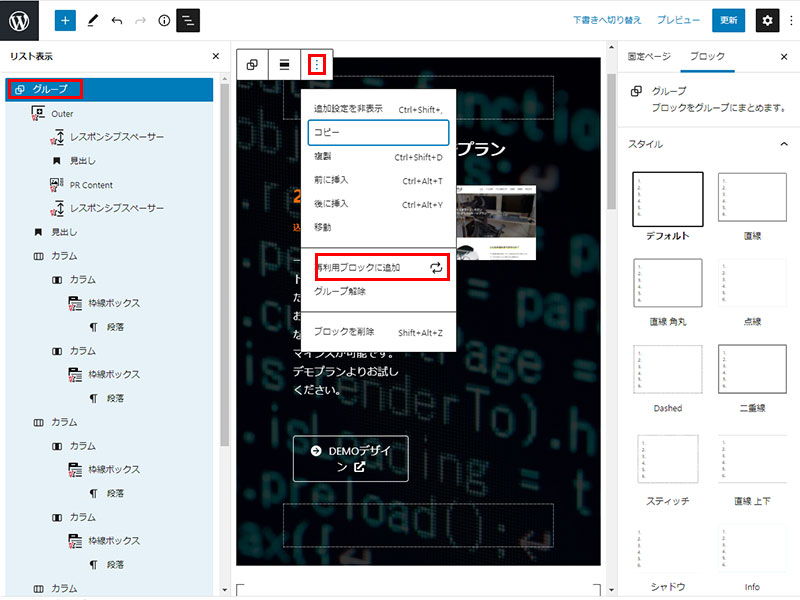Screen dimensions: 800x600
Task: Click the WordPress logo icon
Action: click(20, 20)
